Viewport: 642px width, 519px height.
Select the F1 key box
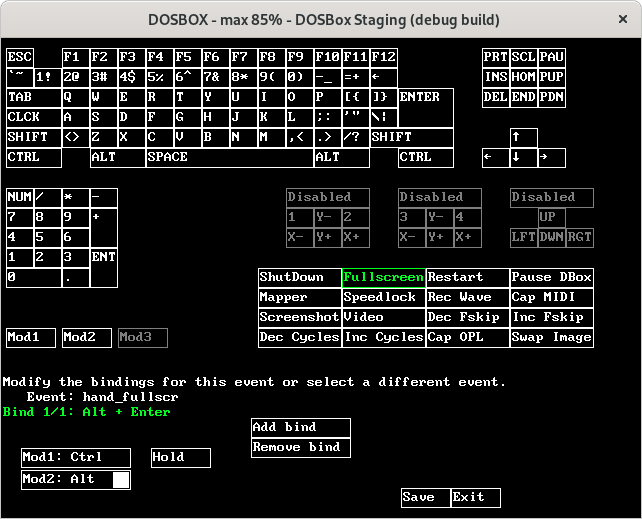(x=76, y=57)
